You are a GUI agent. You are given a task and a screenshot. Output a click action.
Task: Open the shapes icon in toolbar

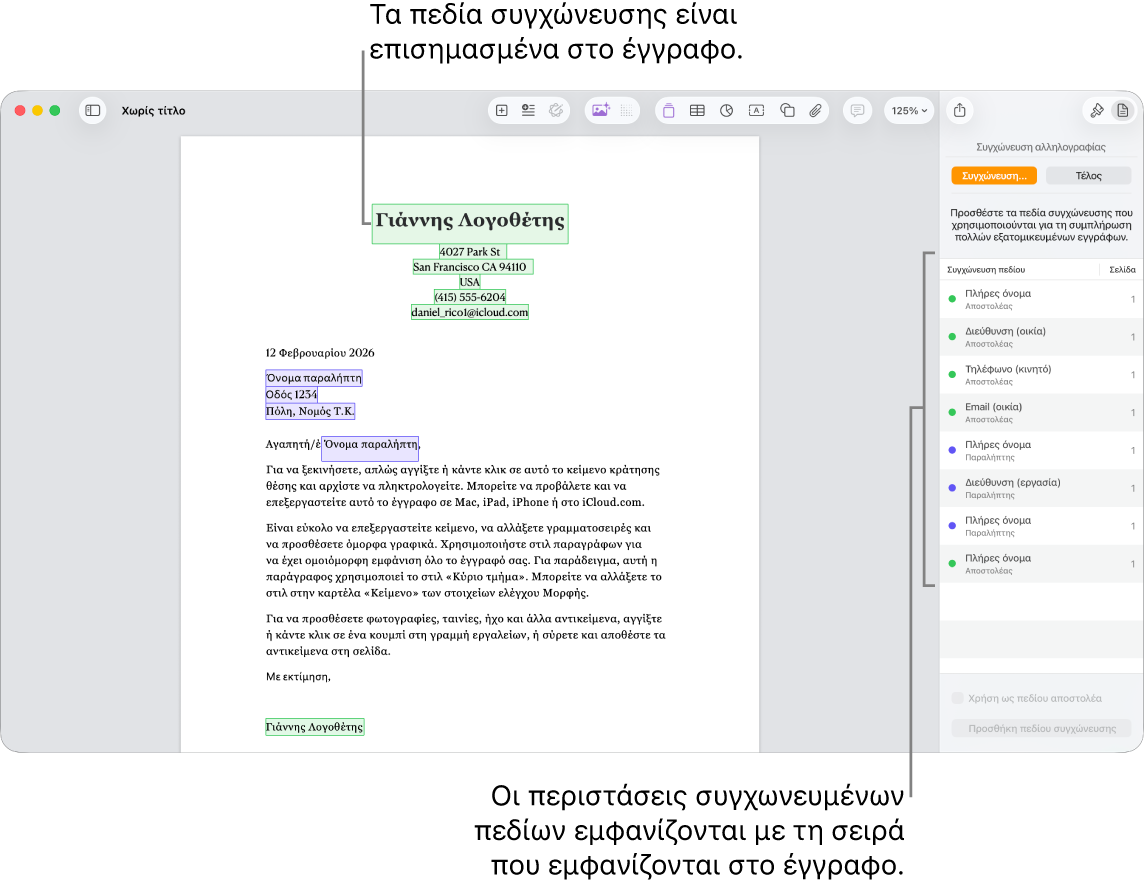(787, 110)
